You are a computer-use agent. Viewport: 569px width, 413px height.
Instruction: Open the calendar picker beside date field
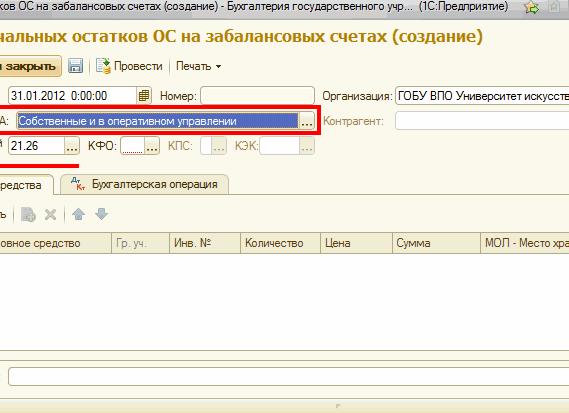click(x=144, y=96)
